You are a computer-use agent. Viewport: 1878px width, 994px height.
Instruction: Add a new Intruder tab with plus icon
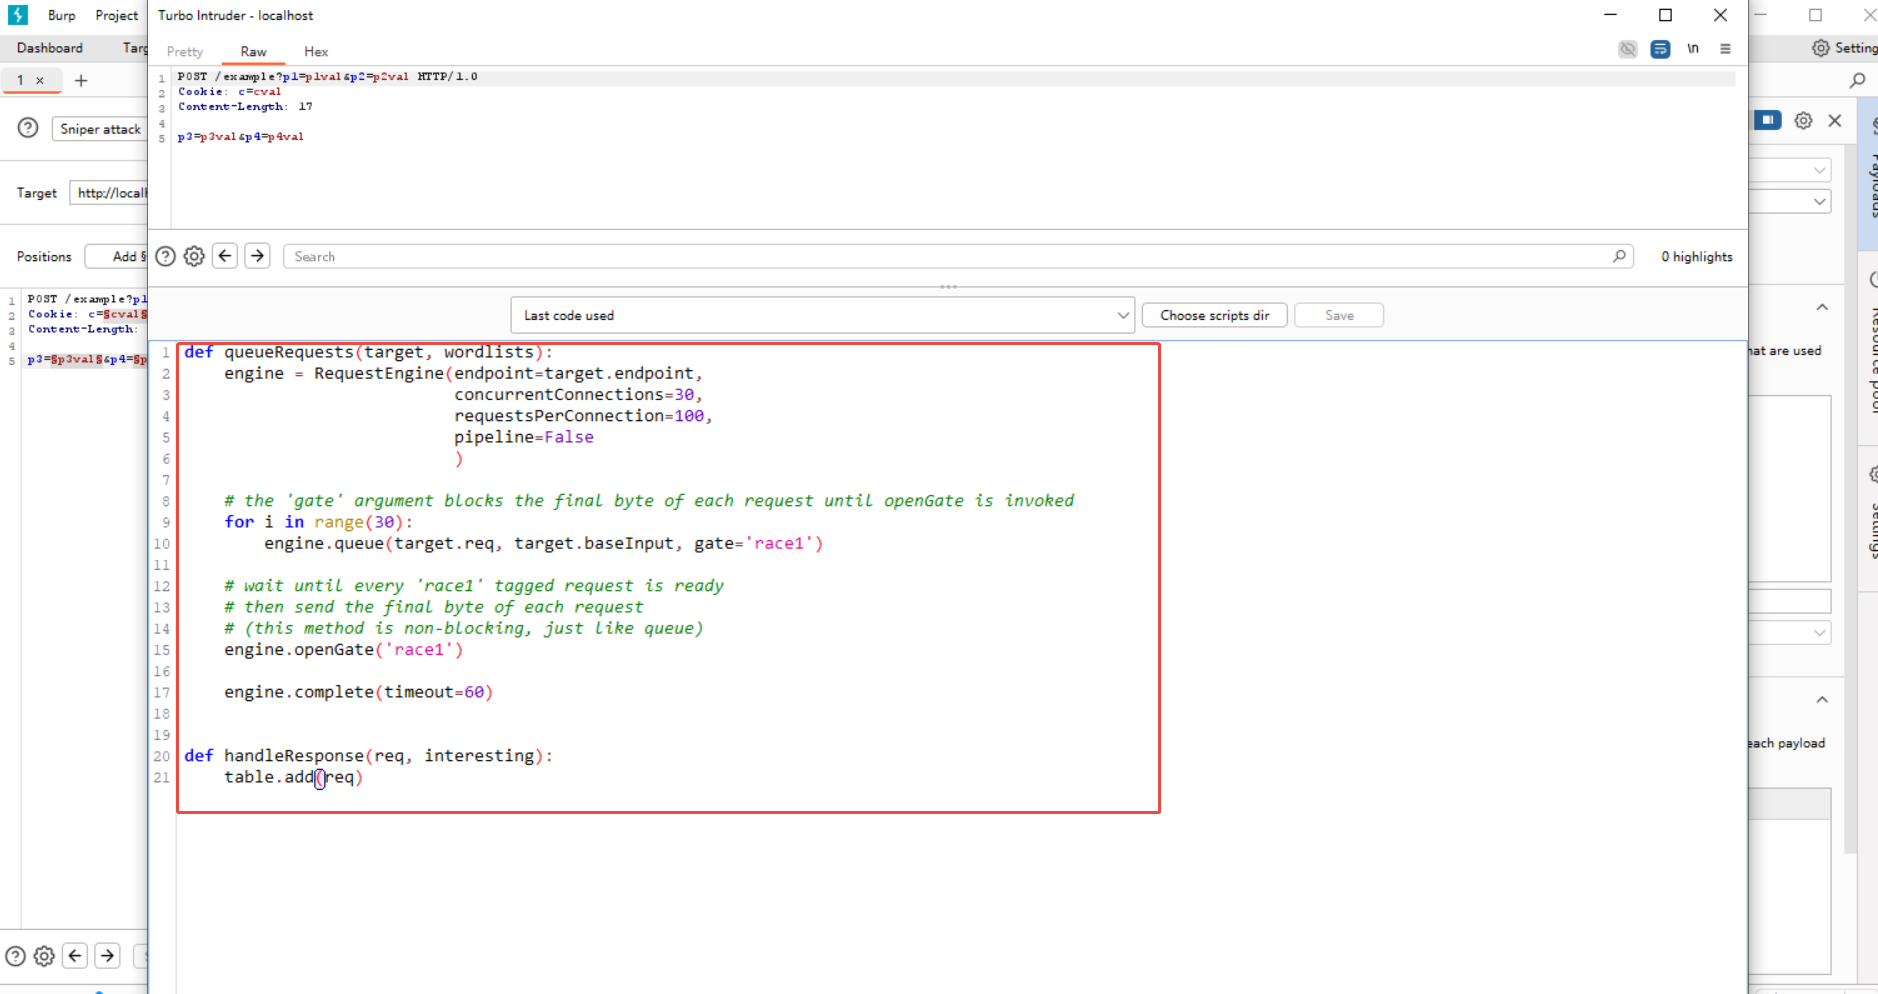point(81,81)
